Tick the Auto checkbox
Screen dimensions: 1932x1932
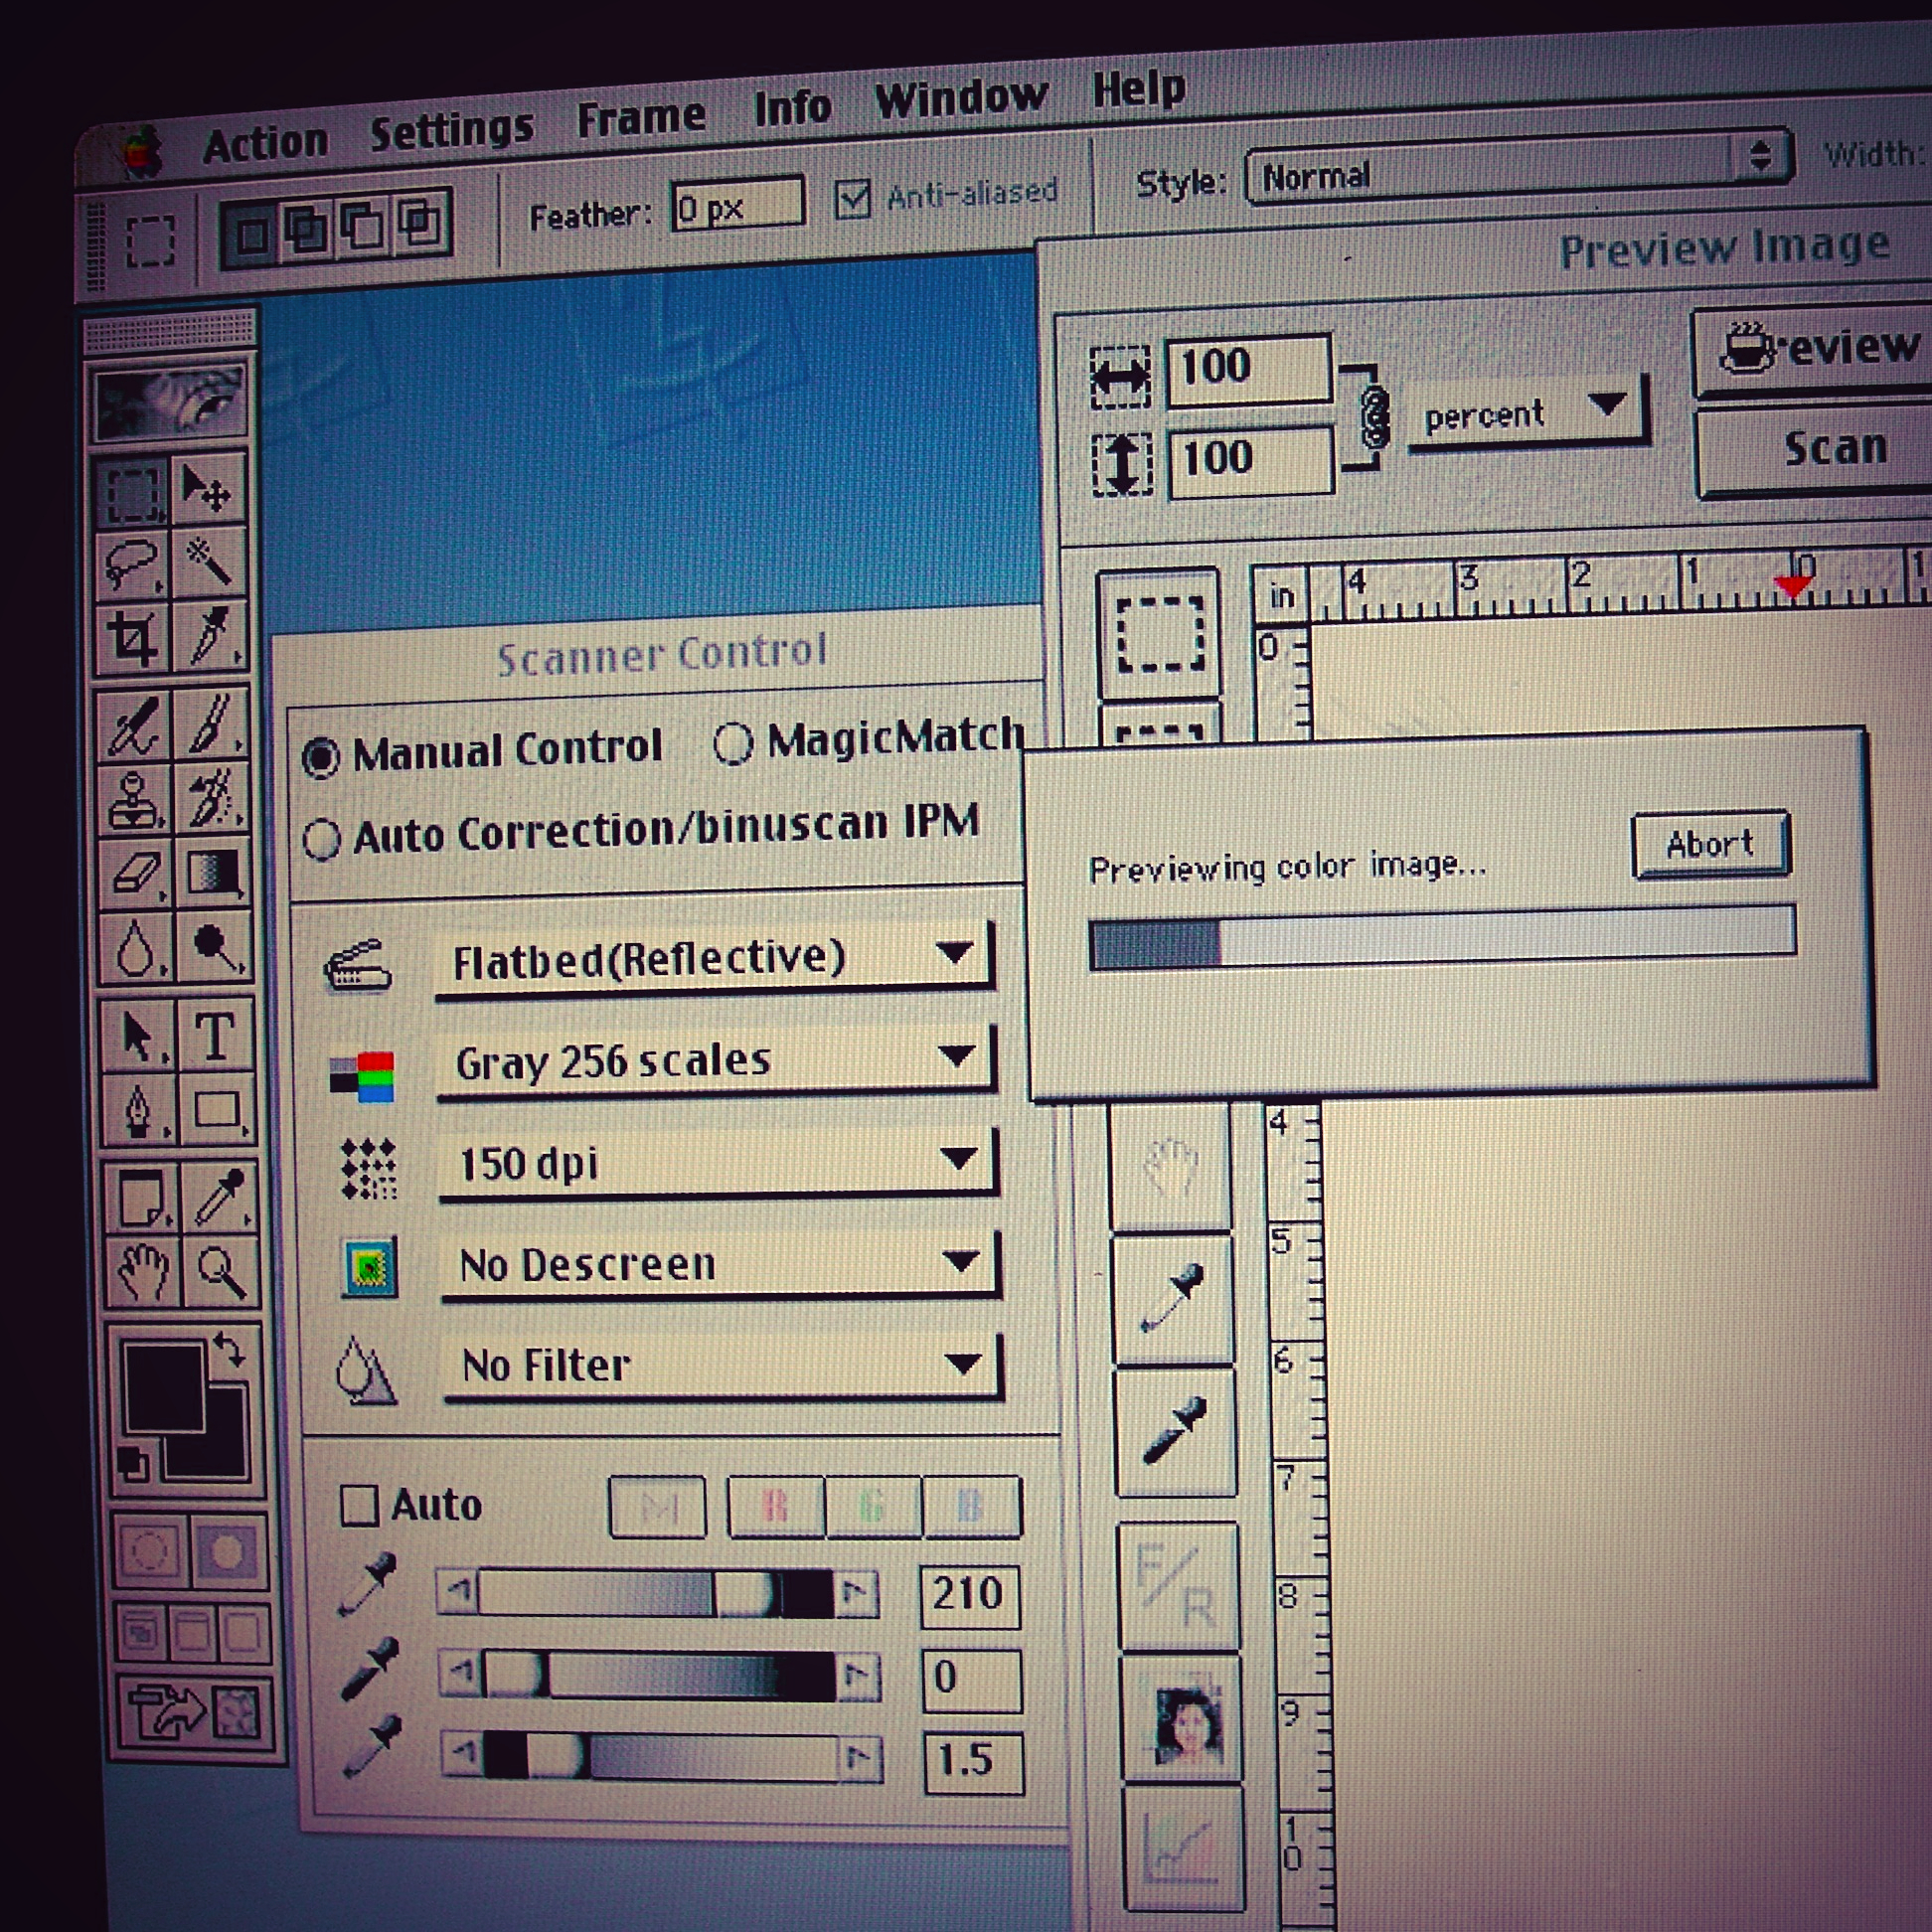click(359, 1504)
